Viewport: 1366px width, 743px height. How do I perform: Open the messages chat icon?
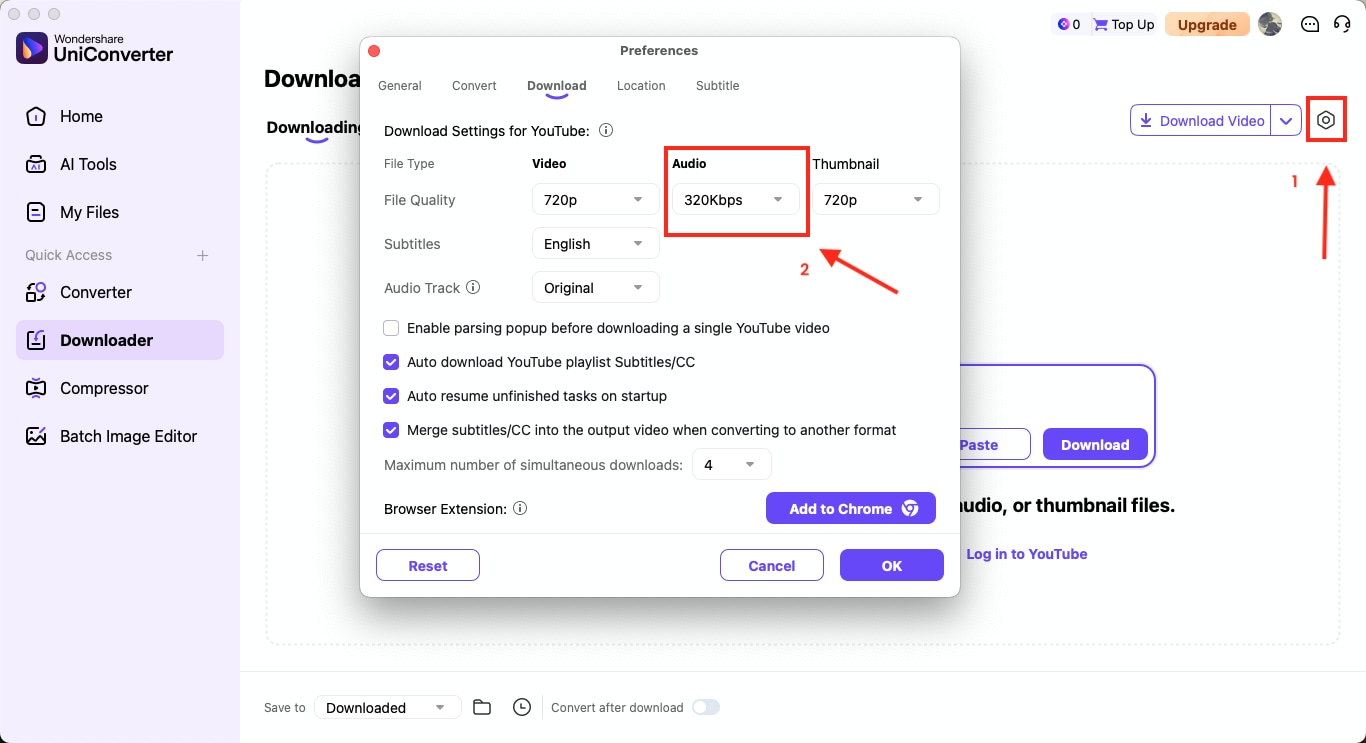tap(1310, 24)
